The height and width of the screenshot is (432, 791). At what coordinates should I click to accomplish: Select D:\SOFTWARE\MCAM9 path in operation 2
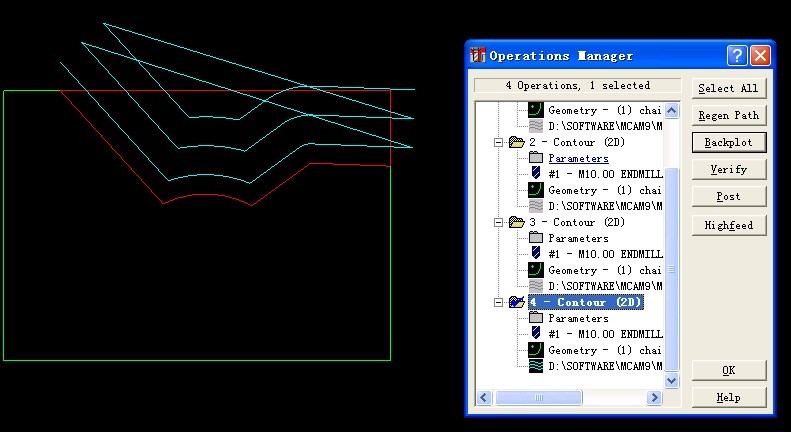[605, 206]
